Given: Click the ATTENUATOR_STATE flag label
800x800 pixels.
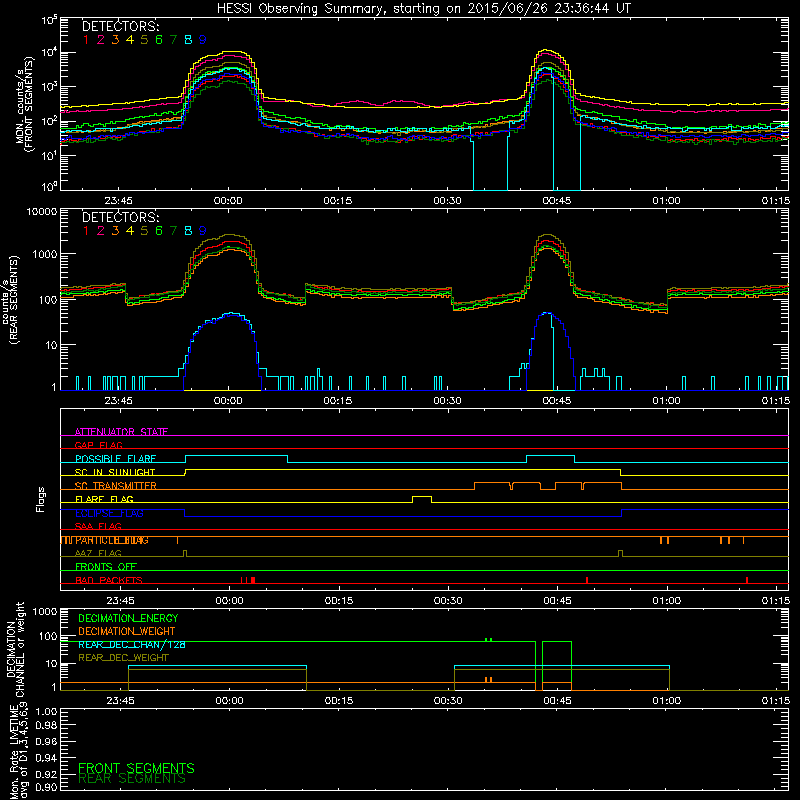Looking at the screenshot, I should pos(121,432).
